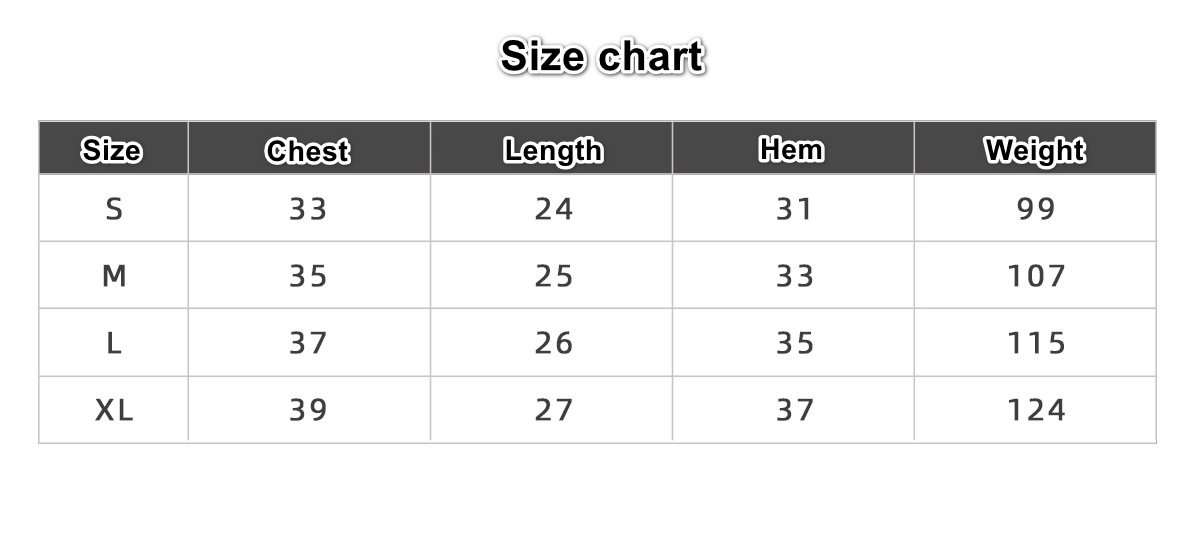Click the Hem column header

pyautogui.click(x=792, y=150)
